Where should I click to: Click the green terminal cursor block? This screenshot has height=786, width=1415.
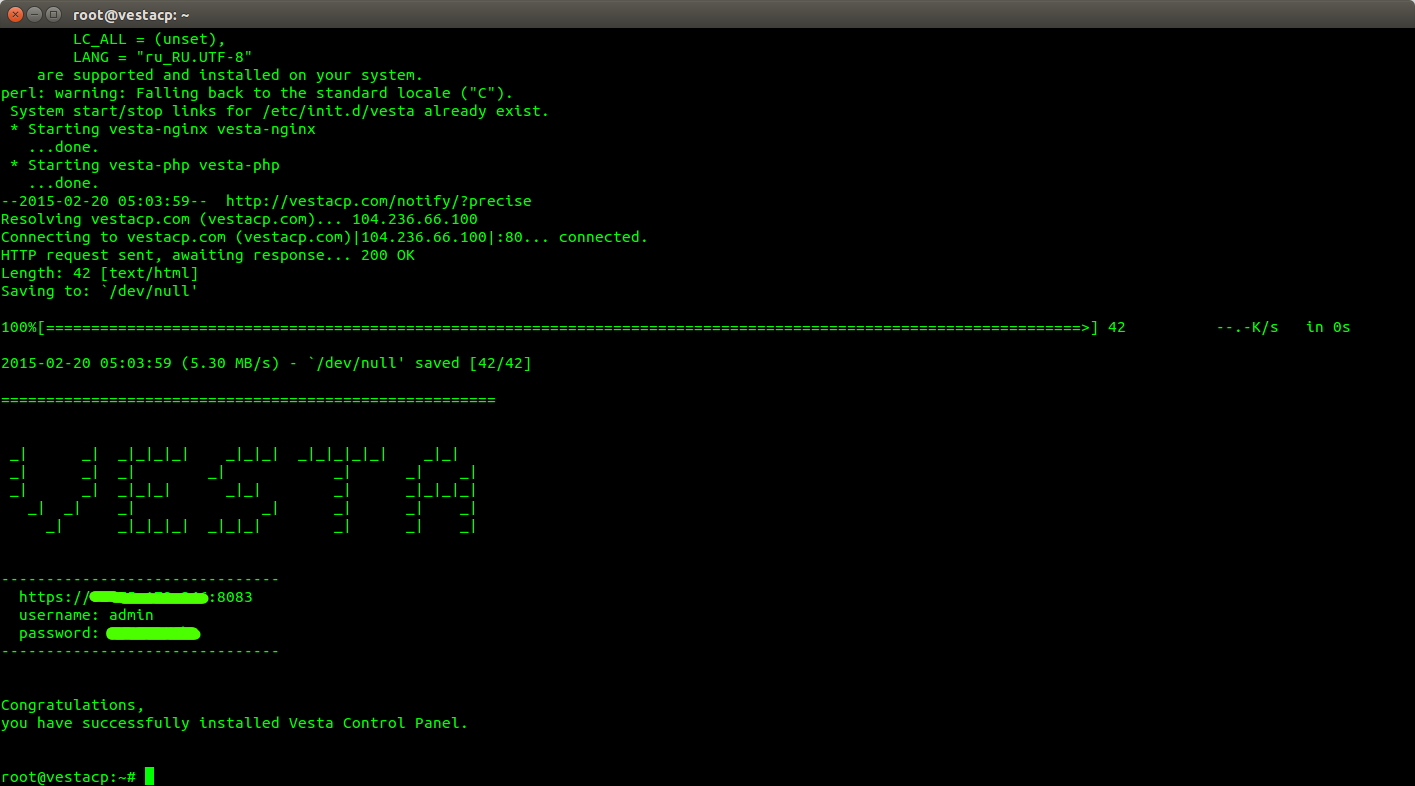click(150, 776)
